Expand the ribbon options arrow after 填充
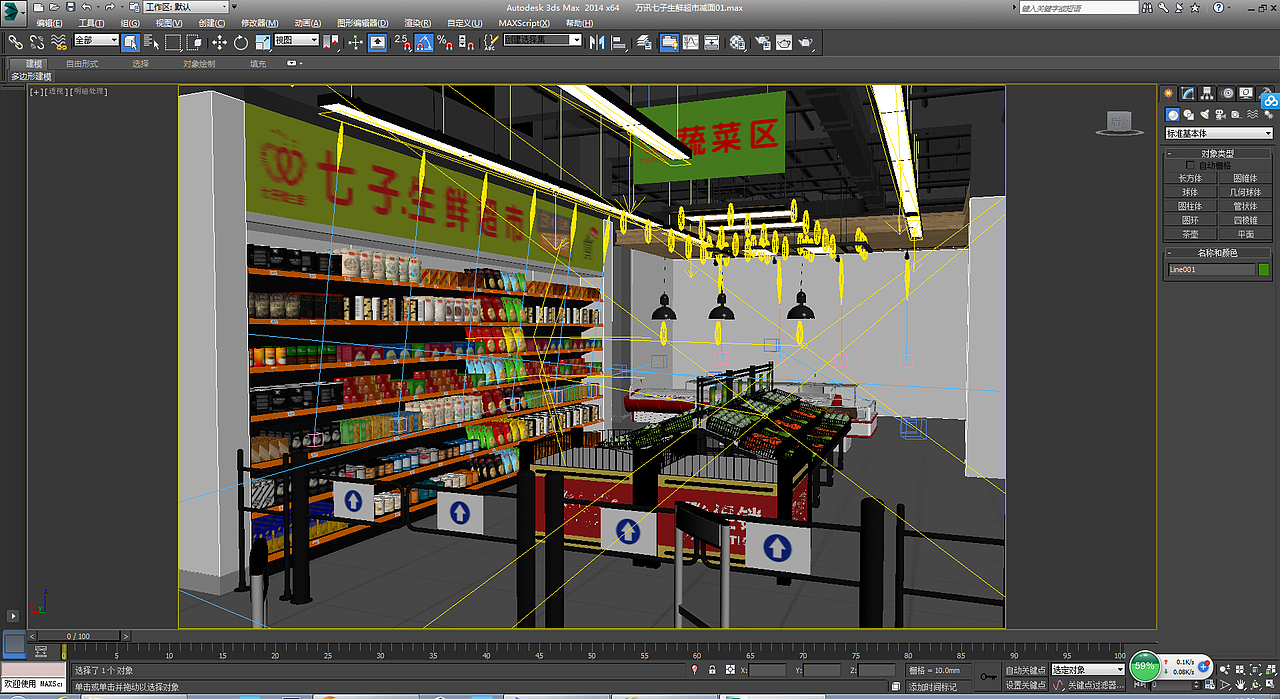The image size is (1280, 699). pyautogui.click(x=295, y=63)
